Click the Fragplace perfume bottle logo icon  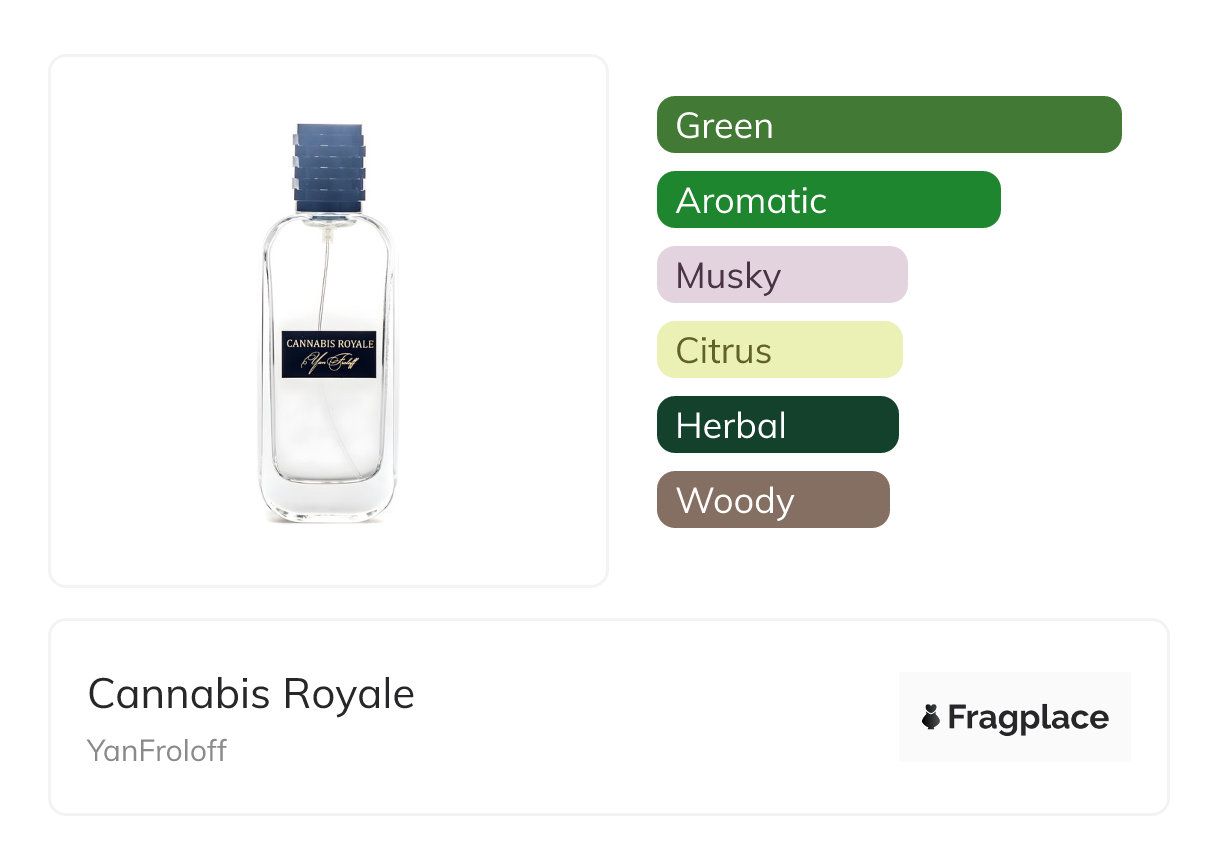coord(931,717)
